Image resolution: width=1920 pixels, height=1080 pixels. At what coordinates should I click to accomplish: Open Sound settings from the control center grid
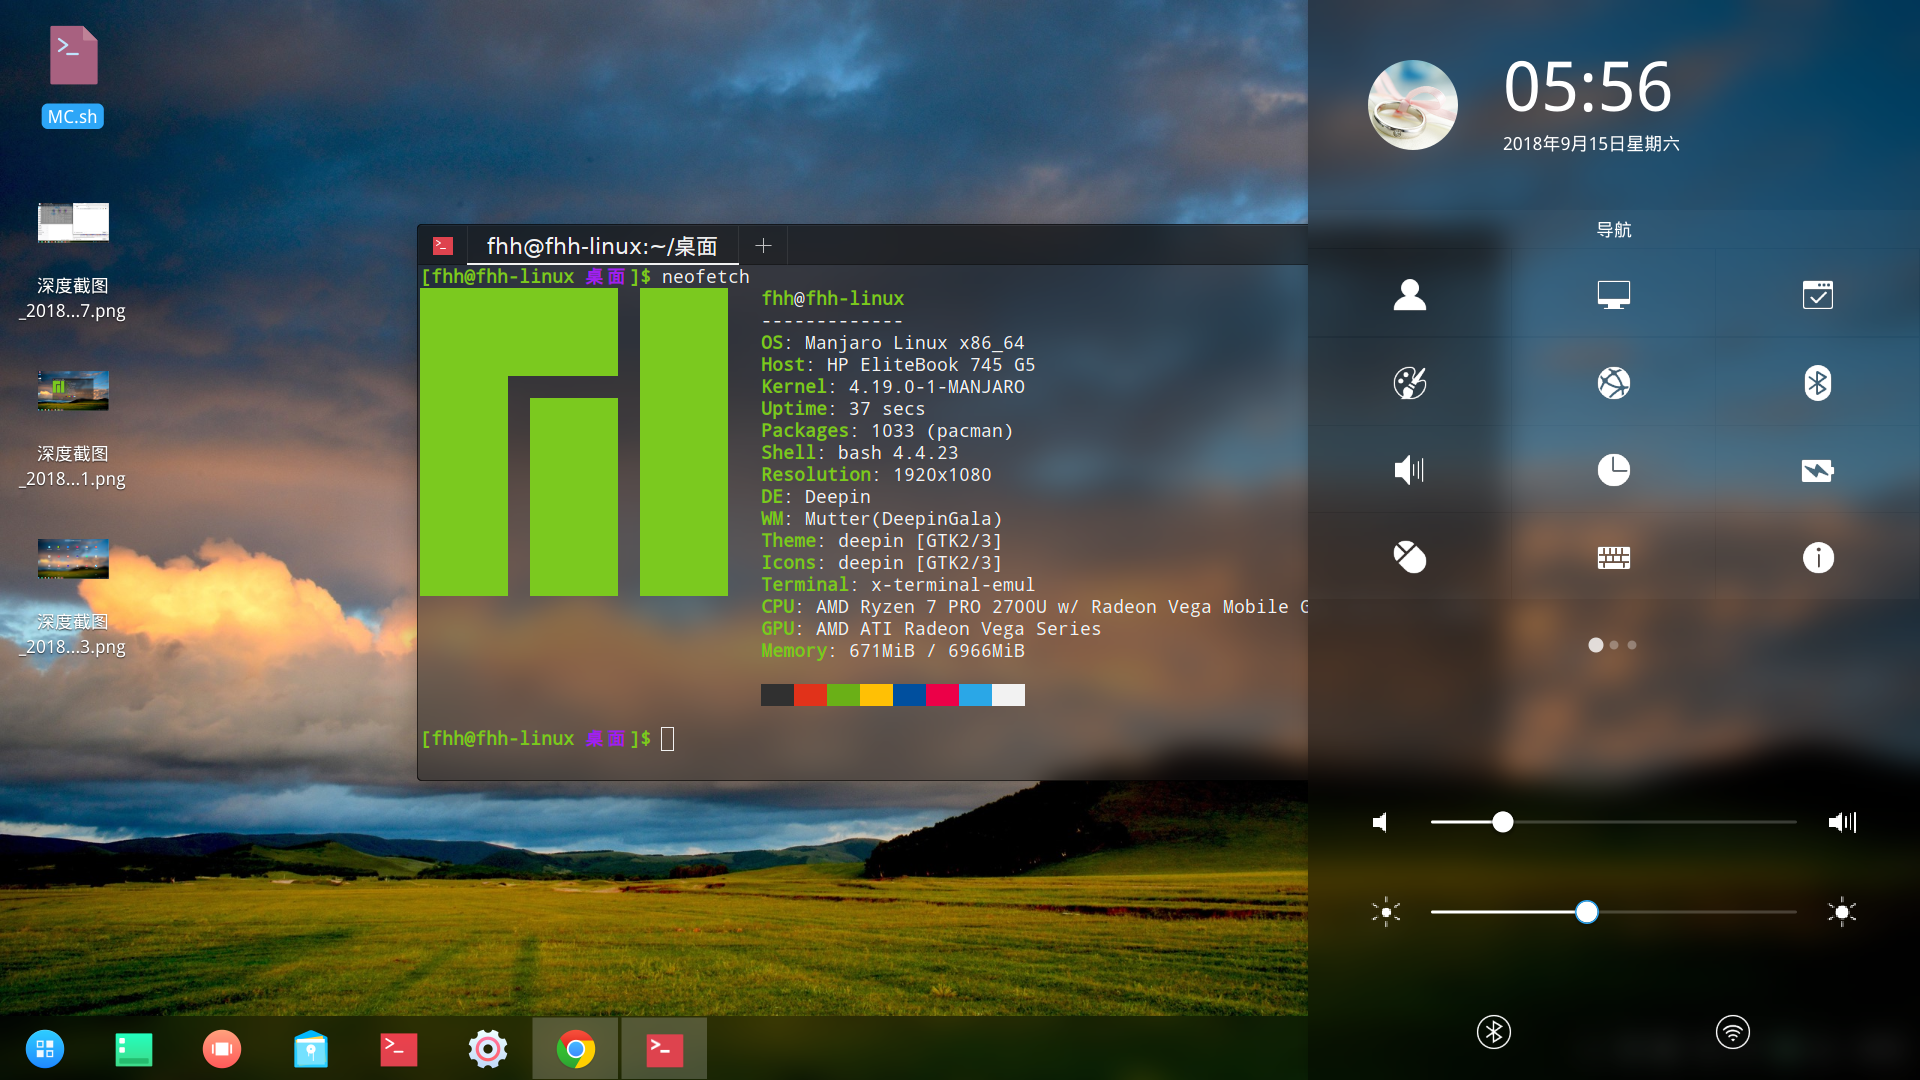[1409, 470]
